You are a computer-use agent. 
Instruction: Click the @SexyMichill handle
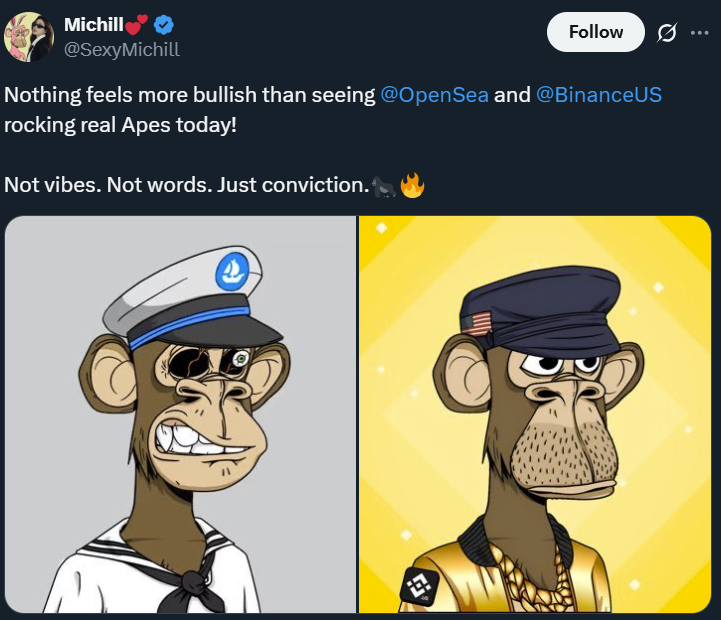(122, 49)
